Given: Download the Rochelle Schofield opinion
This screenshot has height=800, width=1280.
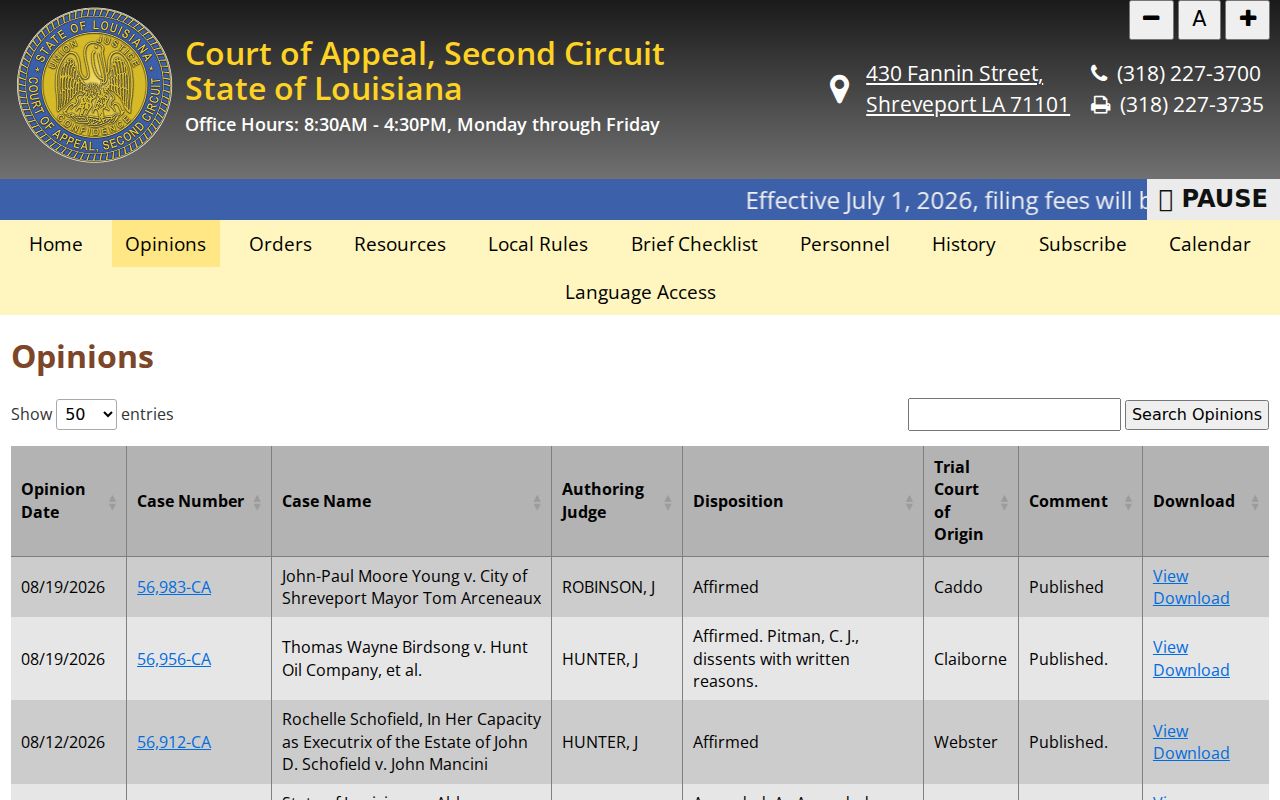Looking at the screenshot, I should pos(1191,753).
